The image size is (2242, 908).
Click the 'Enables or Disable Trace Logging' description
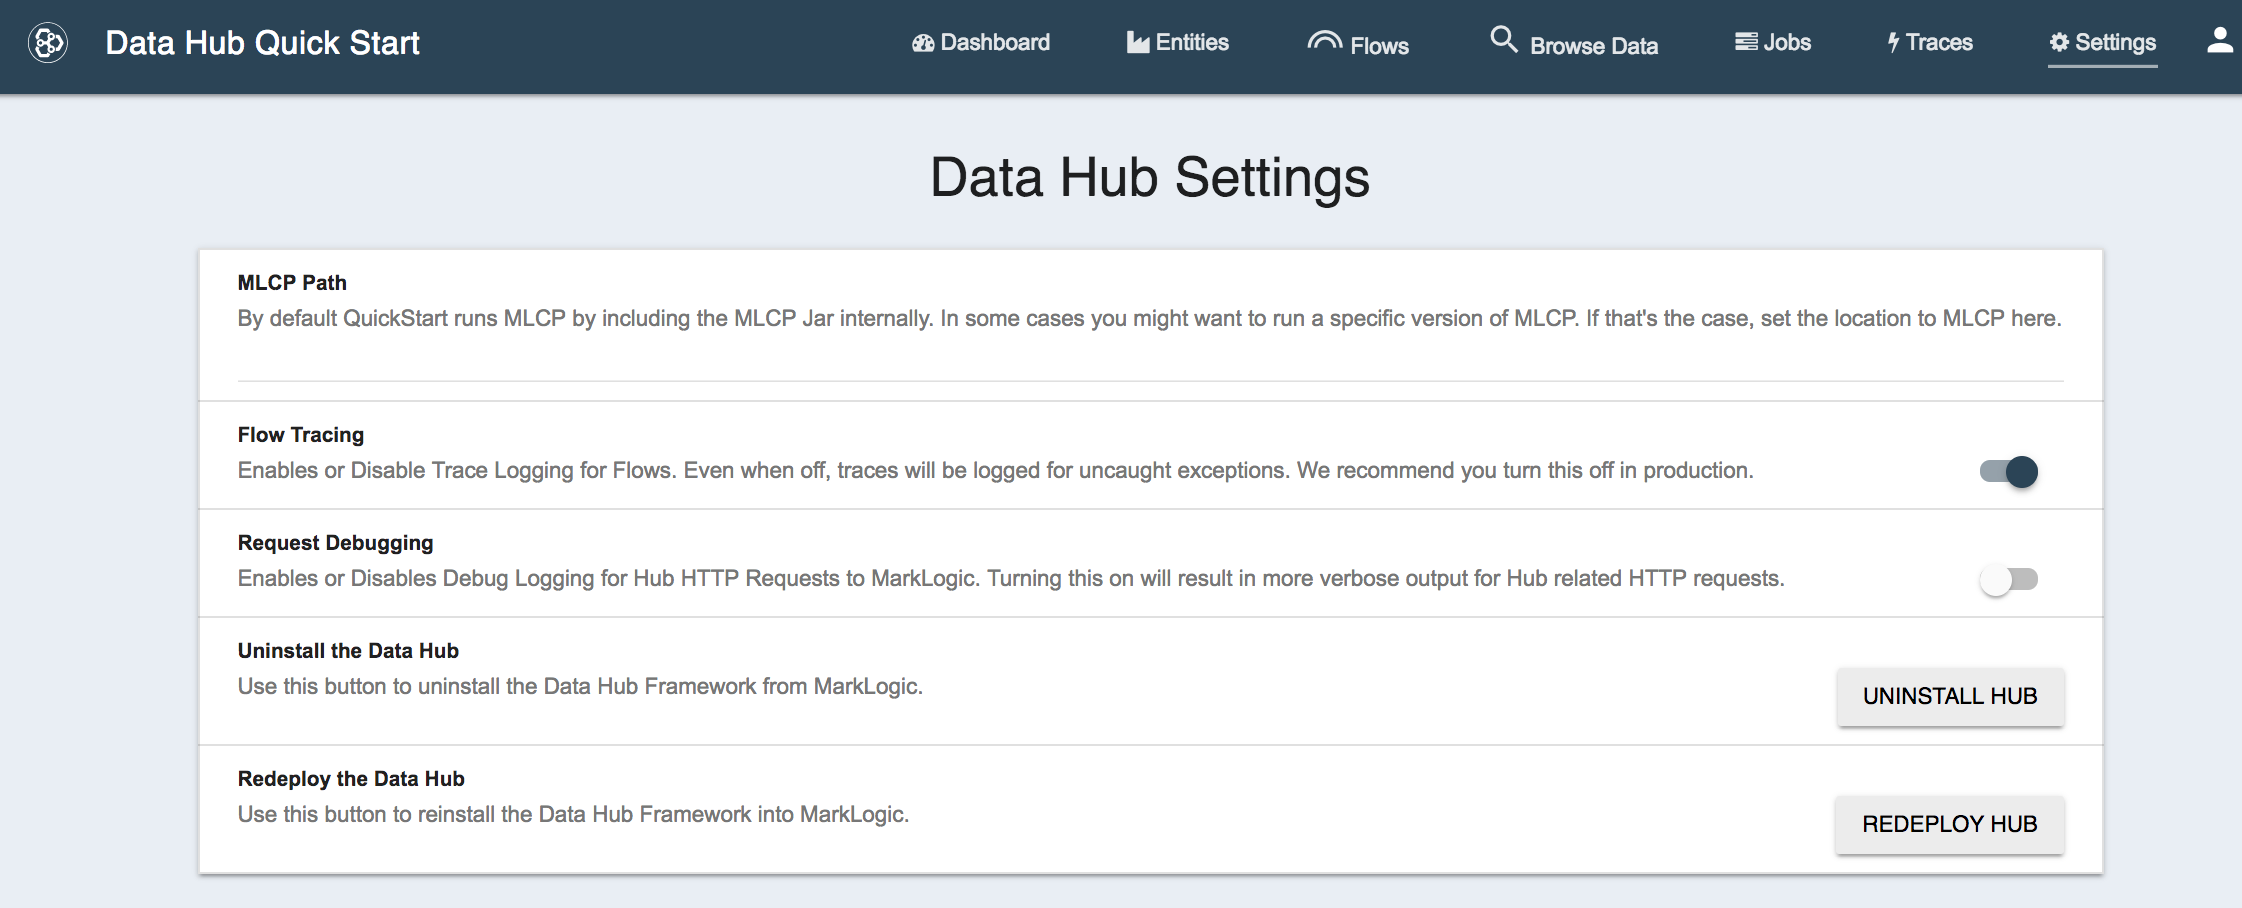(x=995, y=471)
